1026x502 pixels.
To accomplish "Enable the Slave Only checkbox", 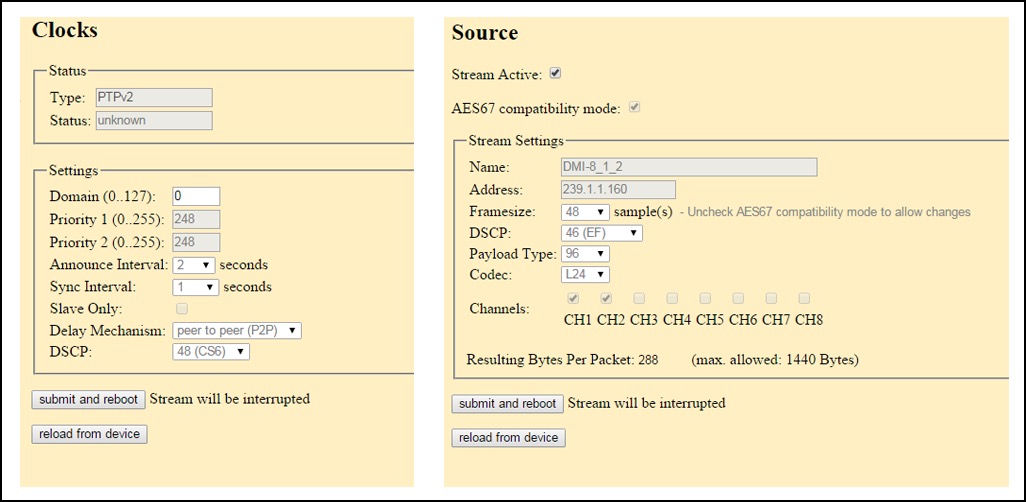I will point(183,308).
